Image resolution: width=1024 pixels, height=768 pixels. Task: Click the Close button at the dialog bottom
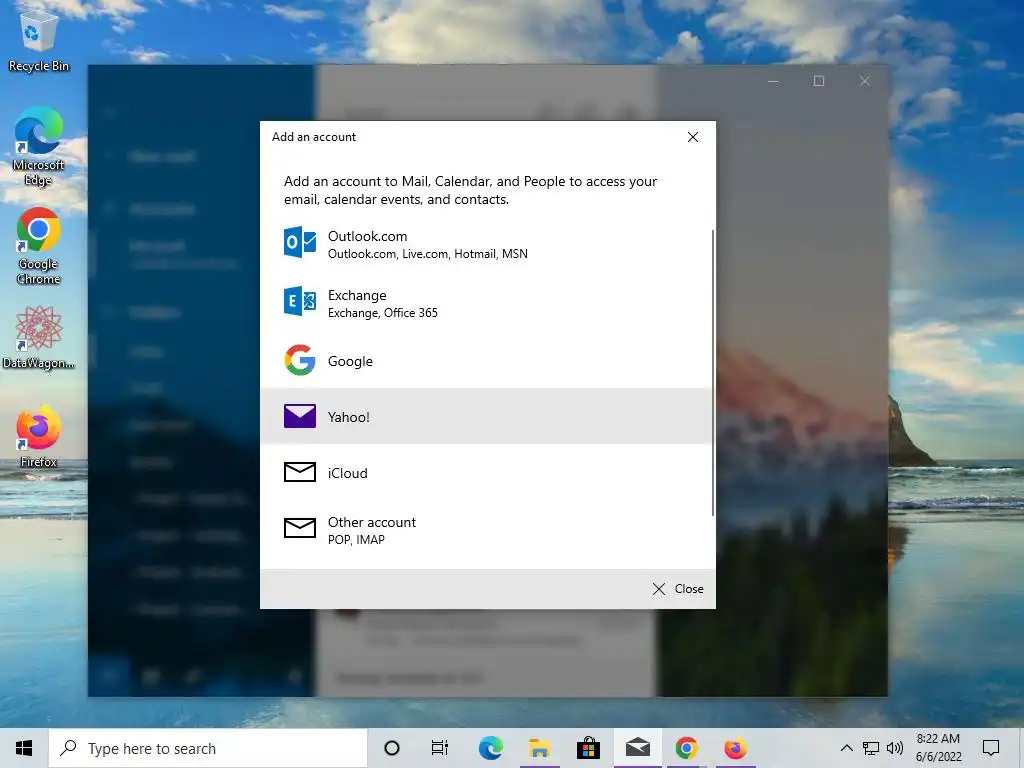click(678, 589)
